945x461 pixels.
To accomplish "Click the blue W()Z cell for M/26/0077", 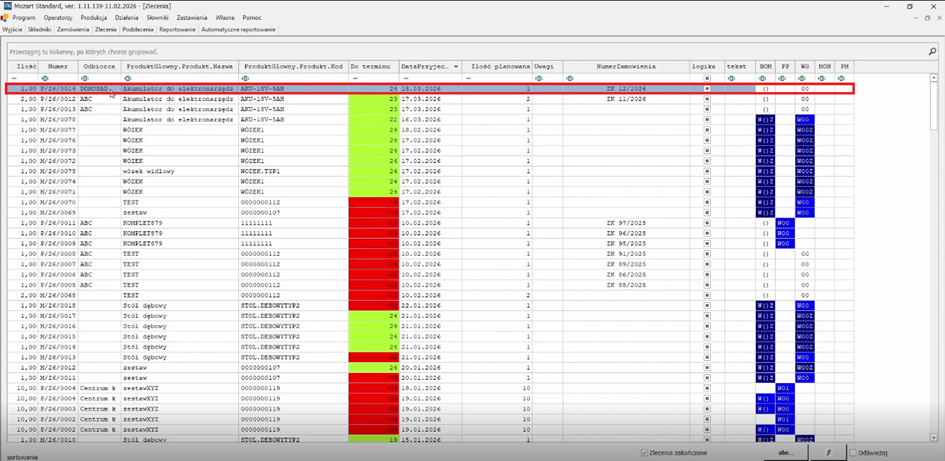I will point(765,129).
